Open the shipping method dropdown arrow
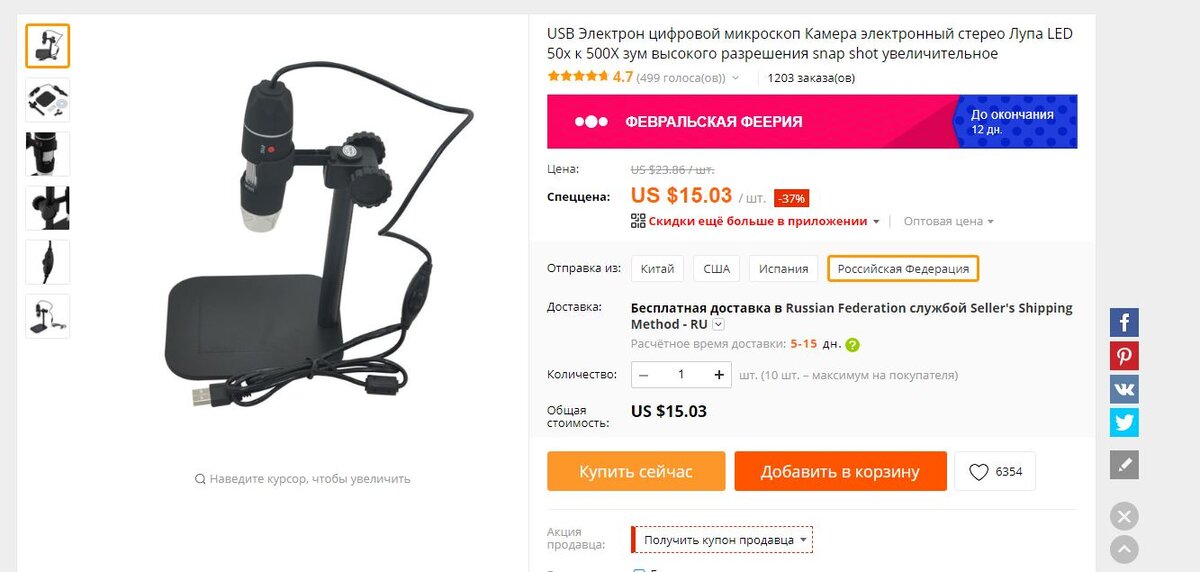The height and width of the screenshot is (572, 1200). [718, 325]
